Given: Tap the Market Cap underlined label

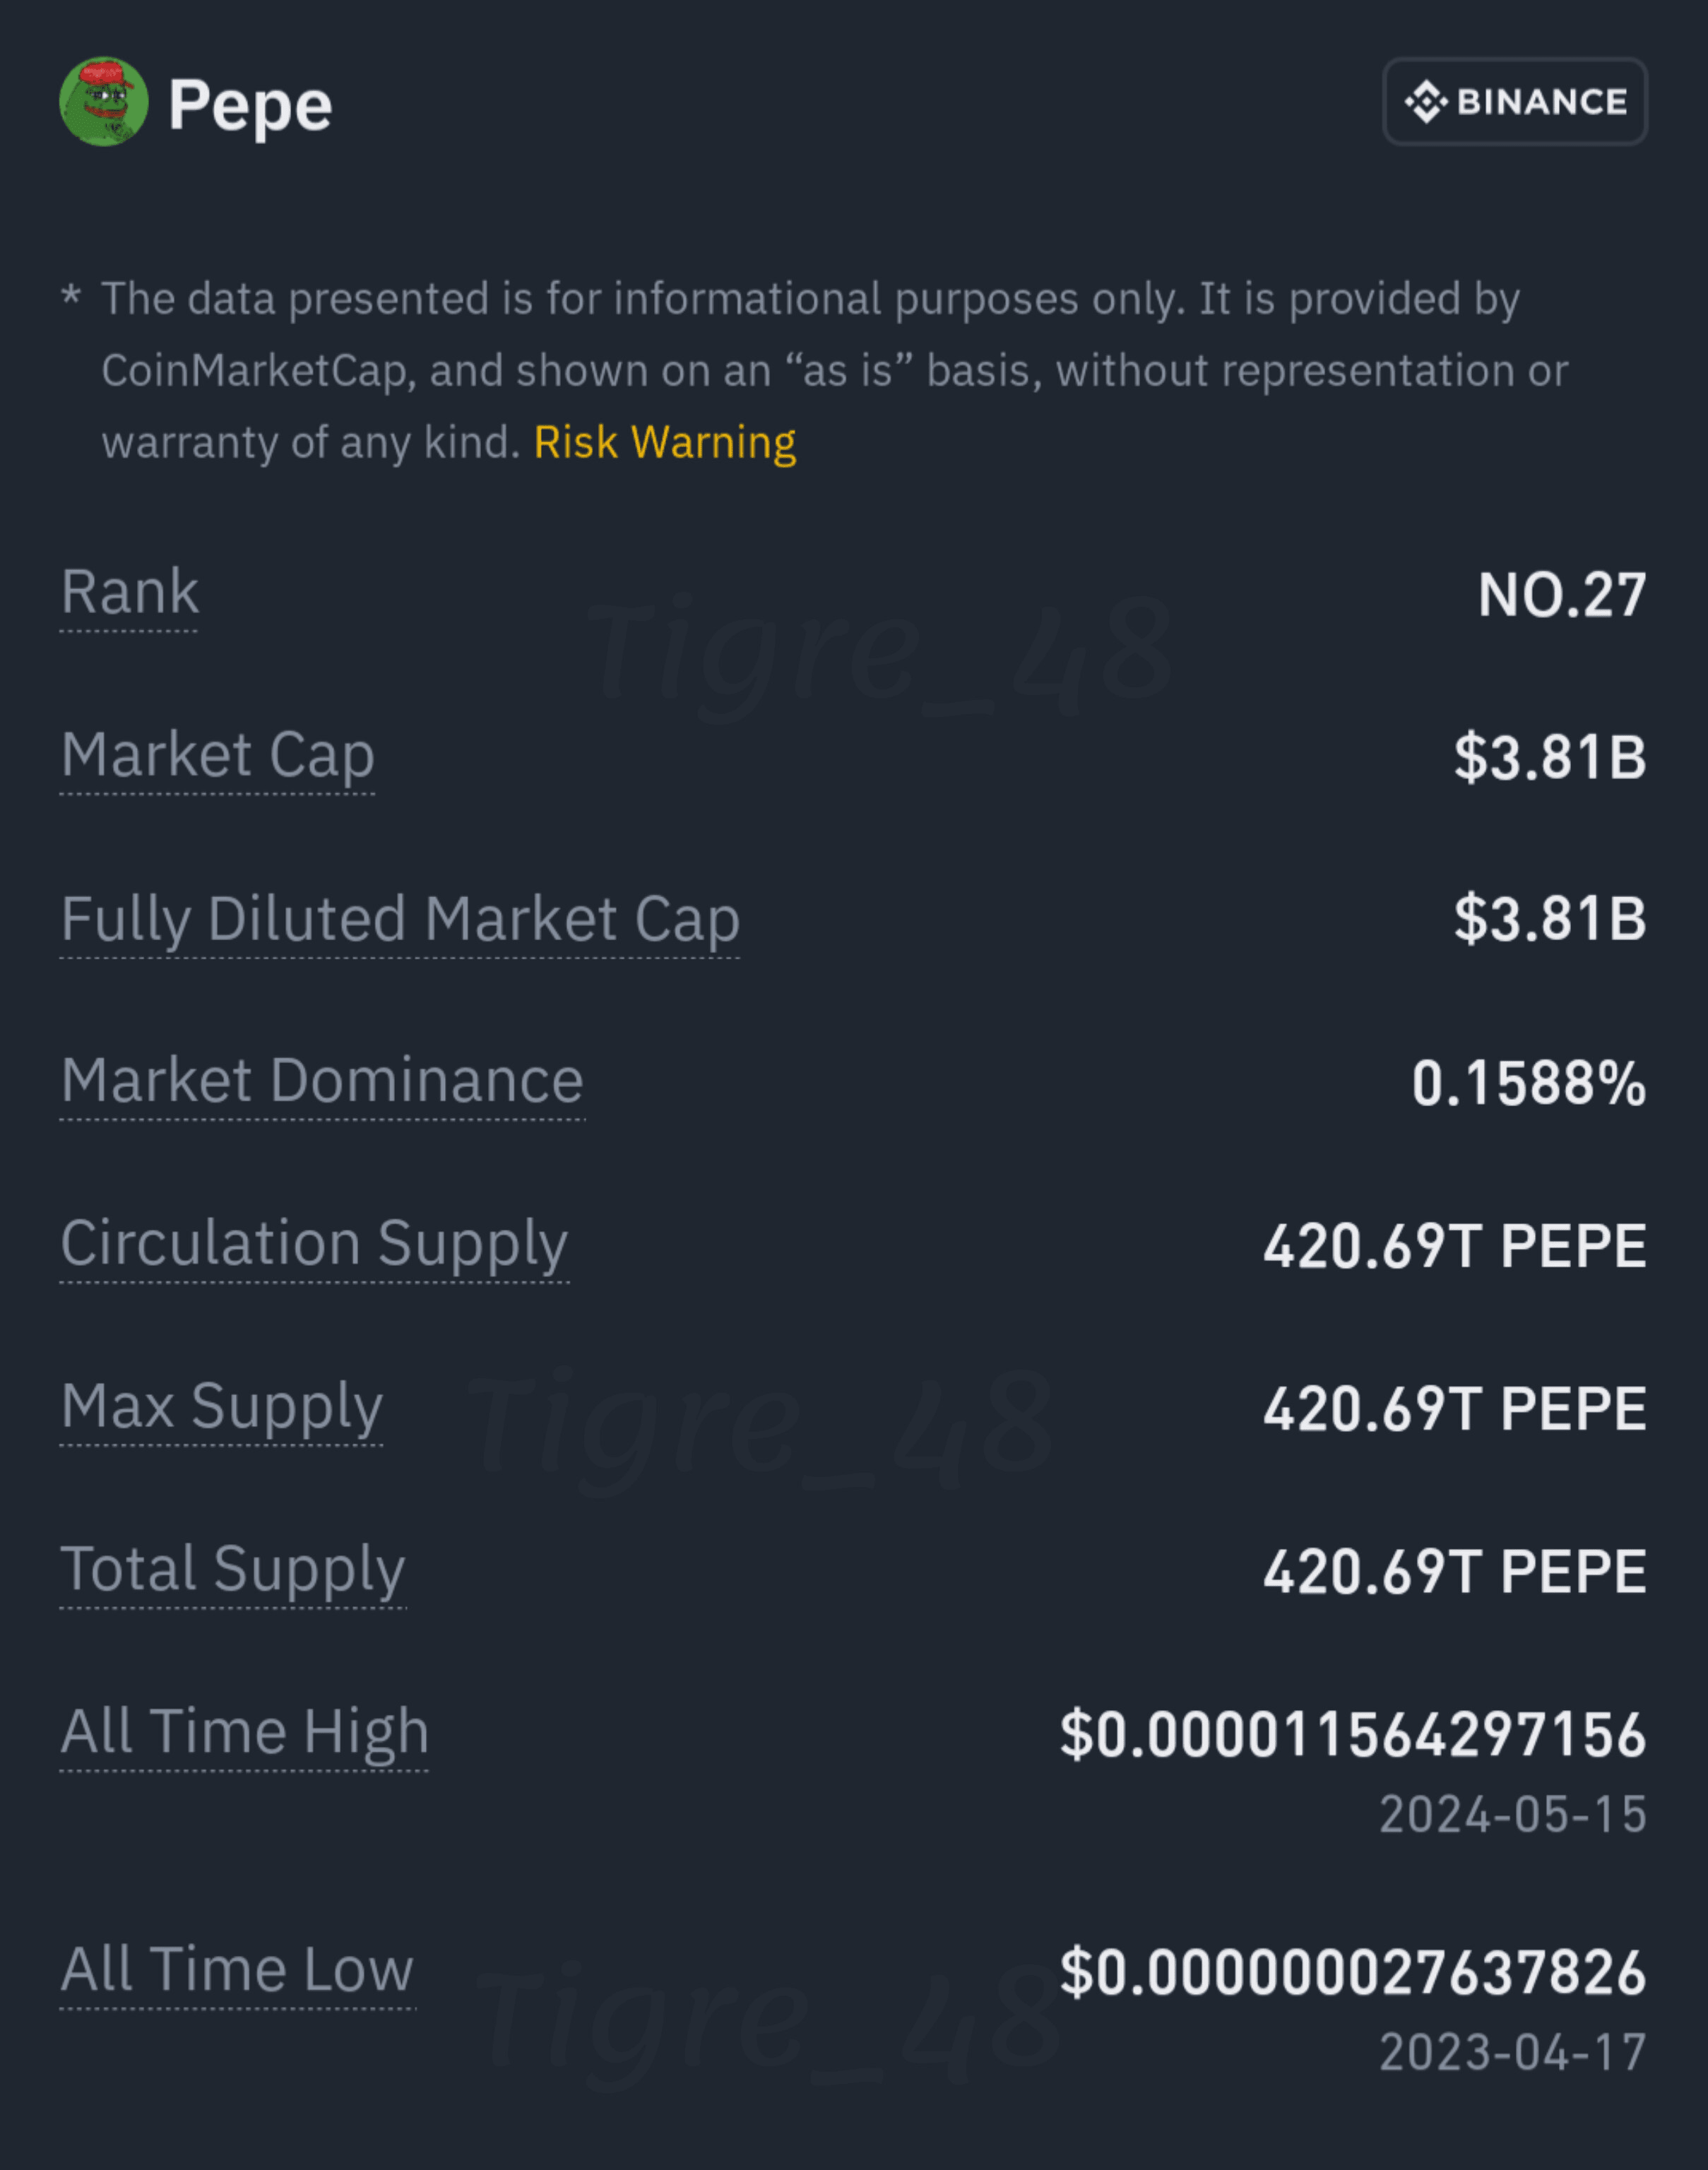Looking at the screenshot, I should tap(218, 756).
